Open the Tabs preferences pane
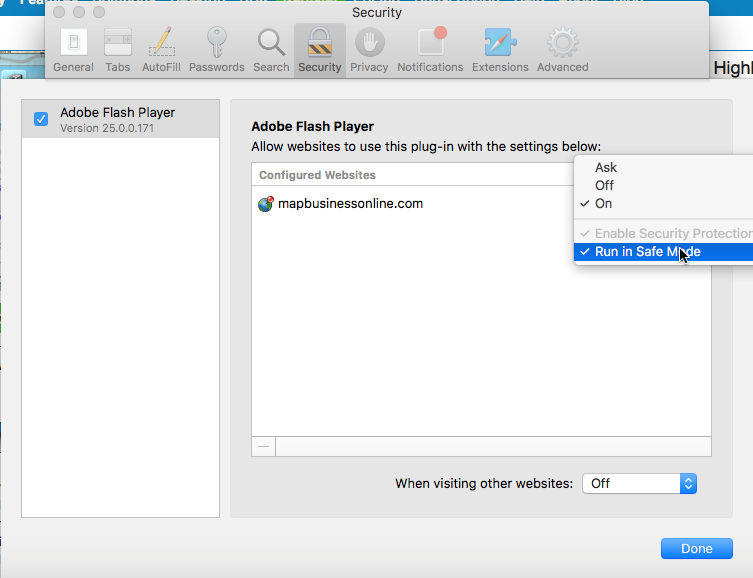 [x=118, y=50]
